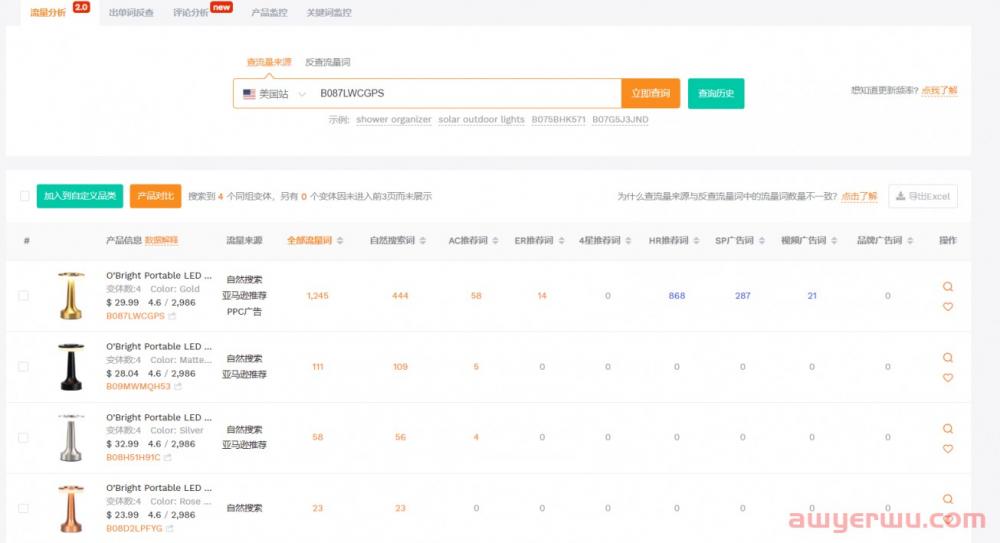Image resolution: width=1000 pixels, height=543 pixels.
Task: Click the 立即查询 search button
Action: click(650, 94)
